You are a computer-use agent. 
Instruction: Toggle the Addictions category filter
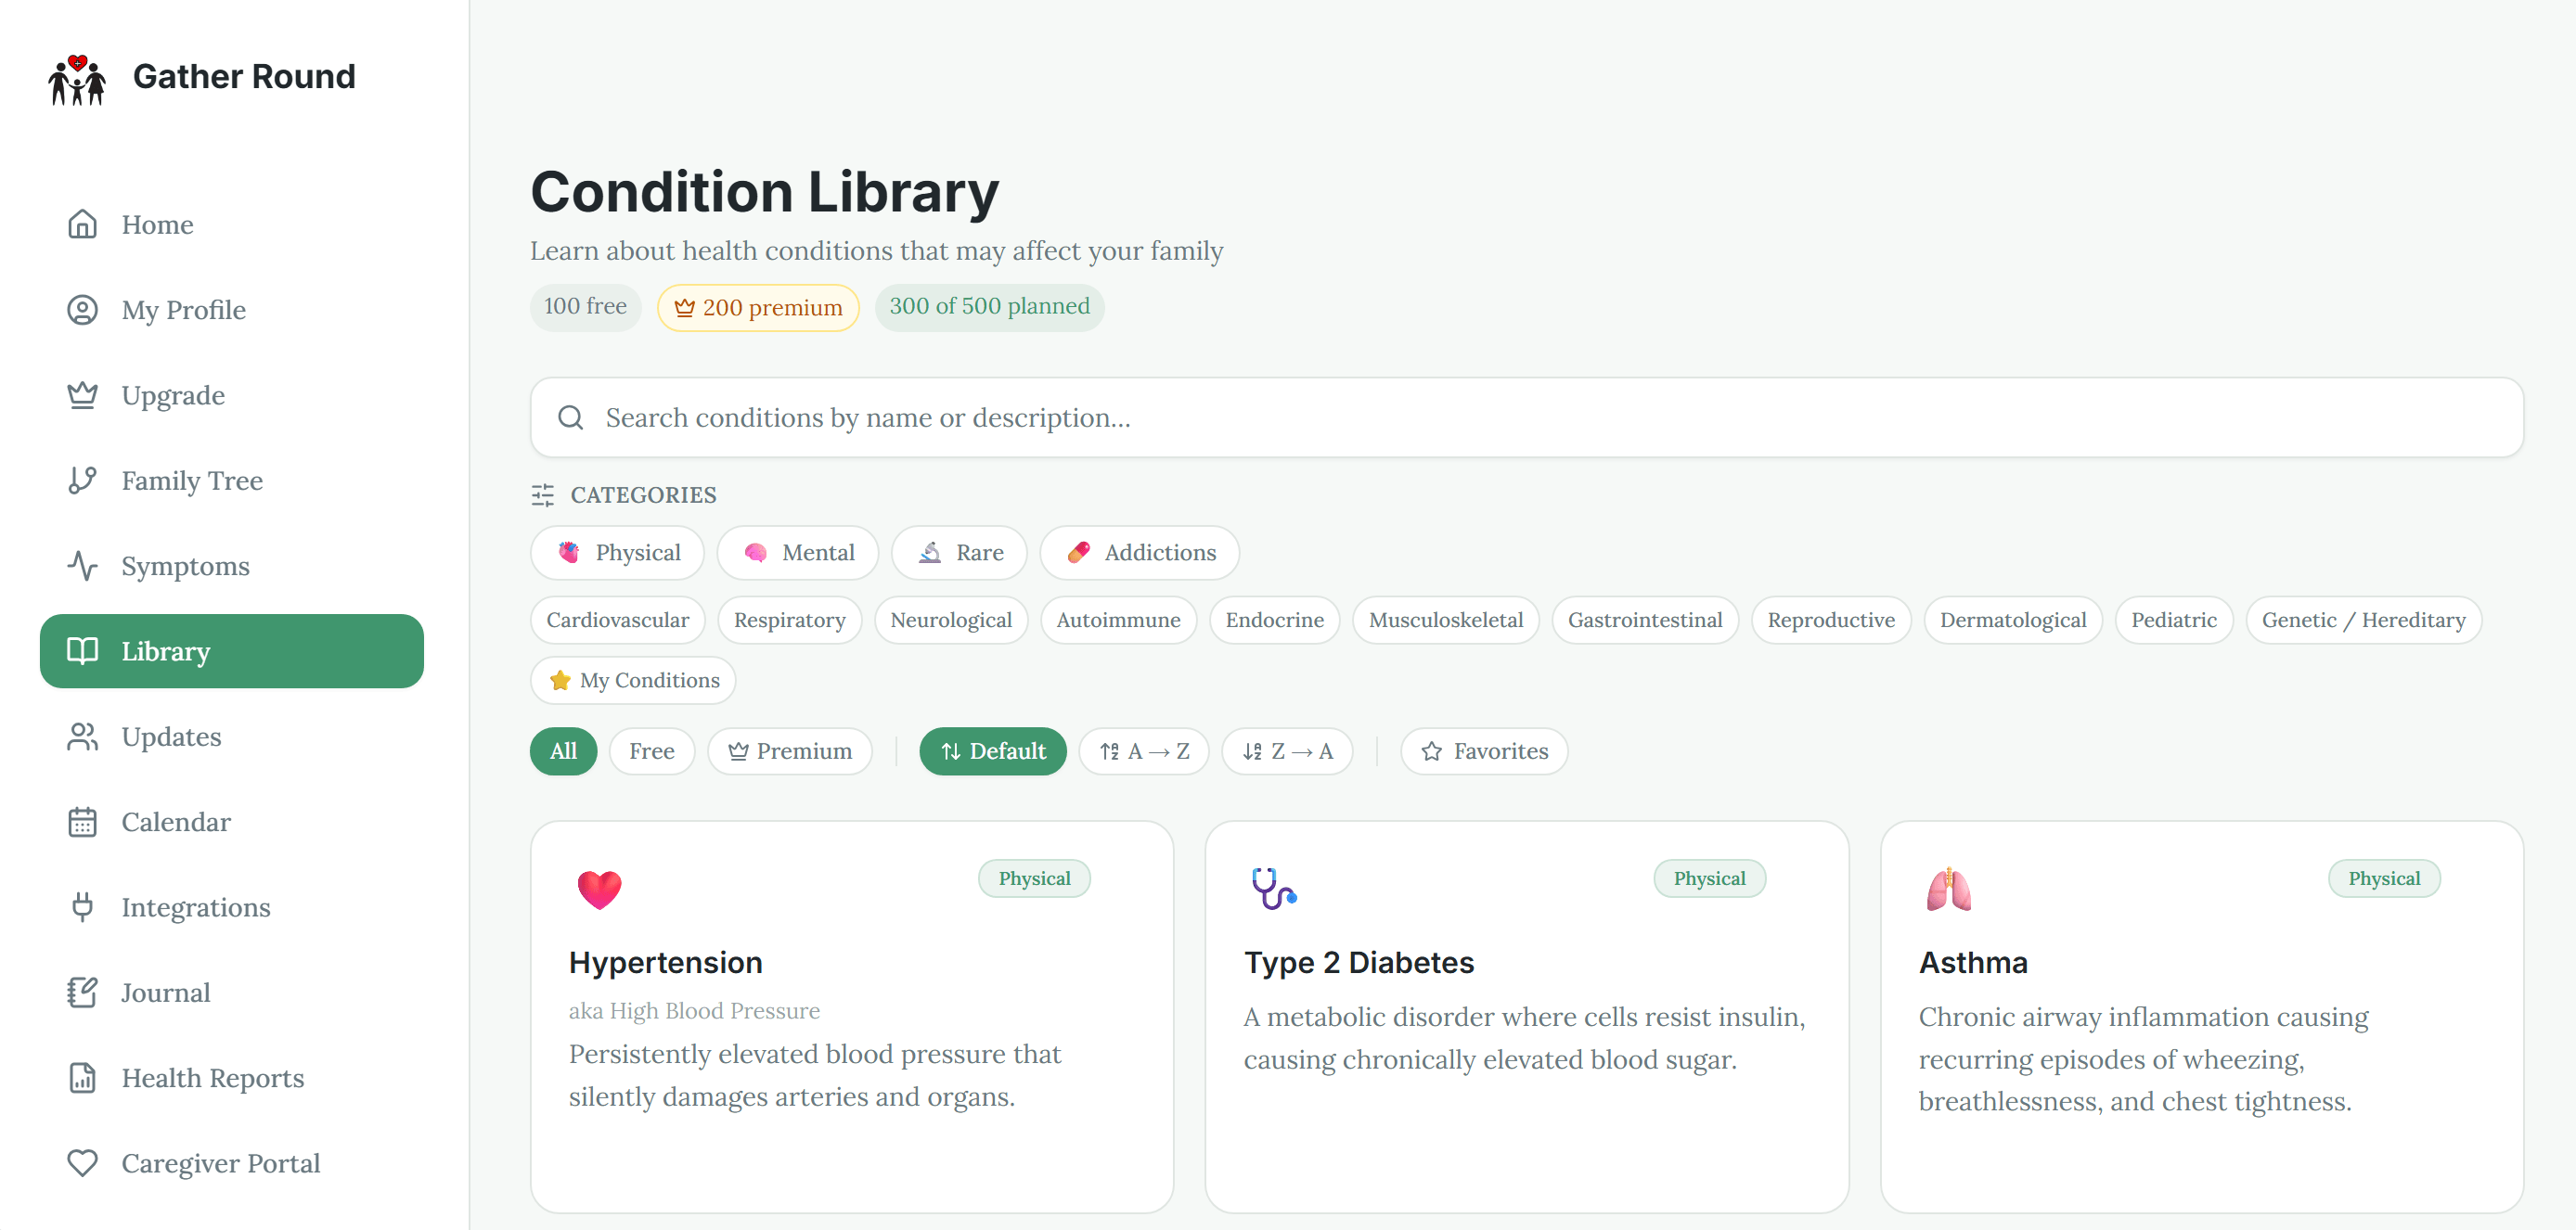pos(1139,553)
